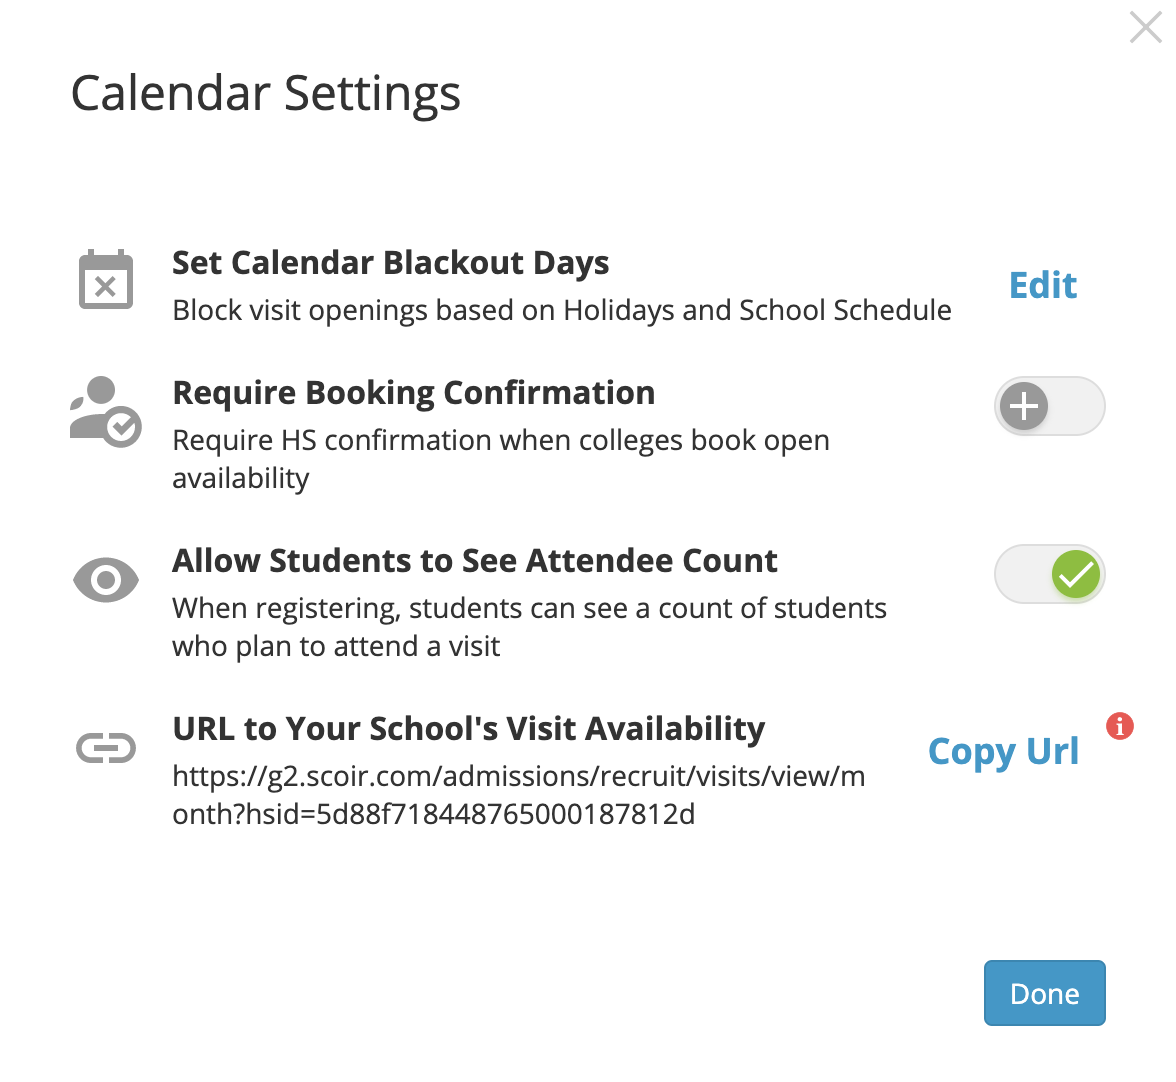This screenshot has height=1082, width=1176.
Task: Click the red info icon beside Copy Url
Action: pyautogui.click(x=1120, y=725)
